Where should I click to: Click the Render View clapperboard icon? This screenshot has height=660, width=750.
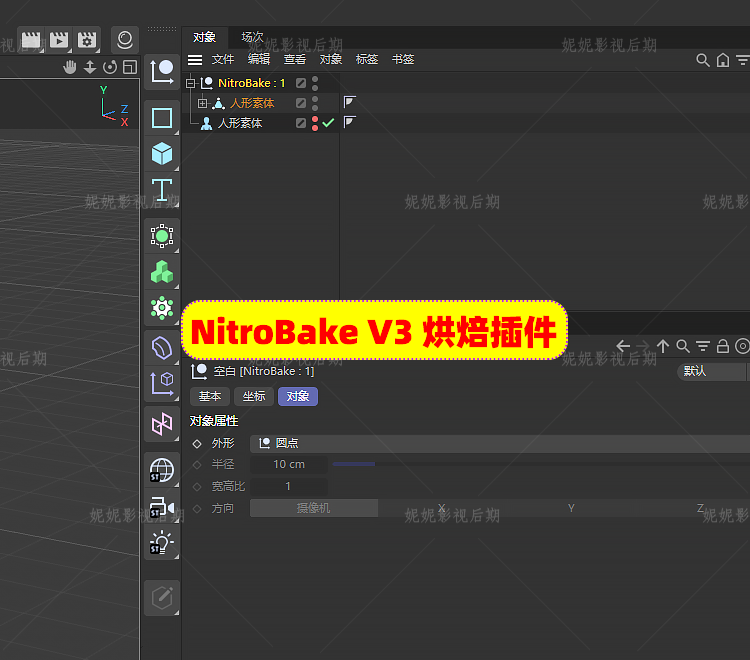tap(31, 40)
